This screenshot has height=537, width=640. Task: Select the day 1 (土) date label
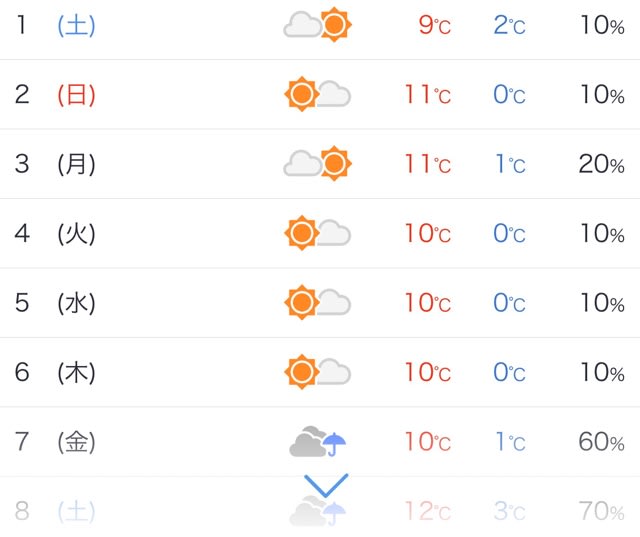click(x=55, y=25)
